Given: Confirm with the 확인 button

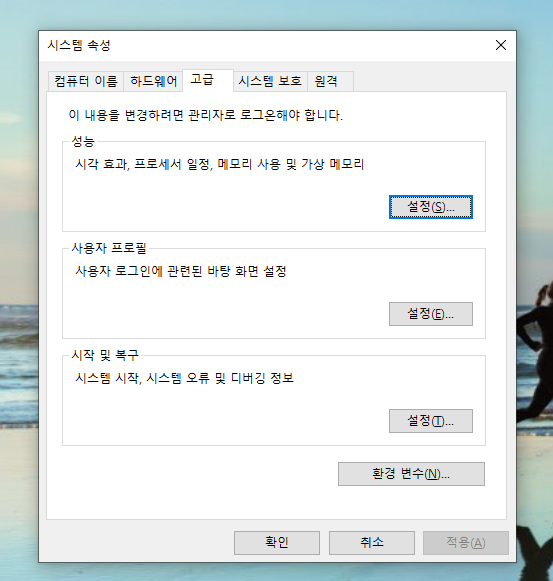Looking at the screenshot, I should (x=277, y=543).
